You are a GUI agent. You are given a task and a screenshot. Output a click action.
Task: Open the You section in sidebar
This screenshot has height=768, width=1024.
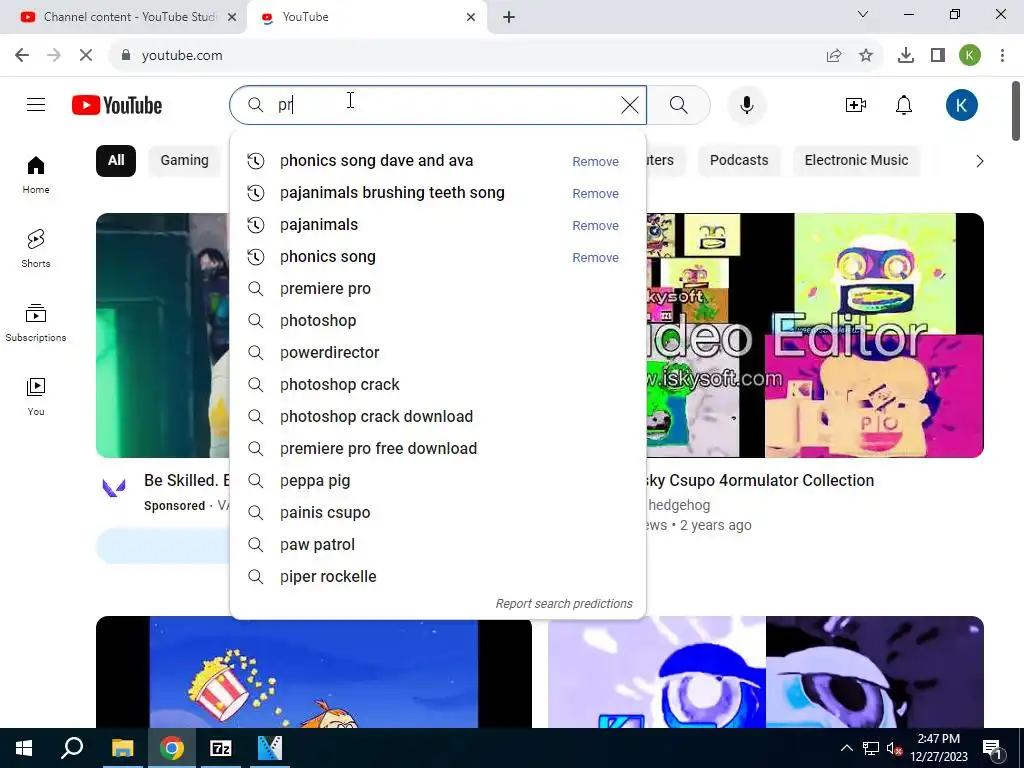point(36,396)
